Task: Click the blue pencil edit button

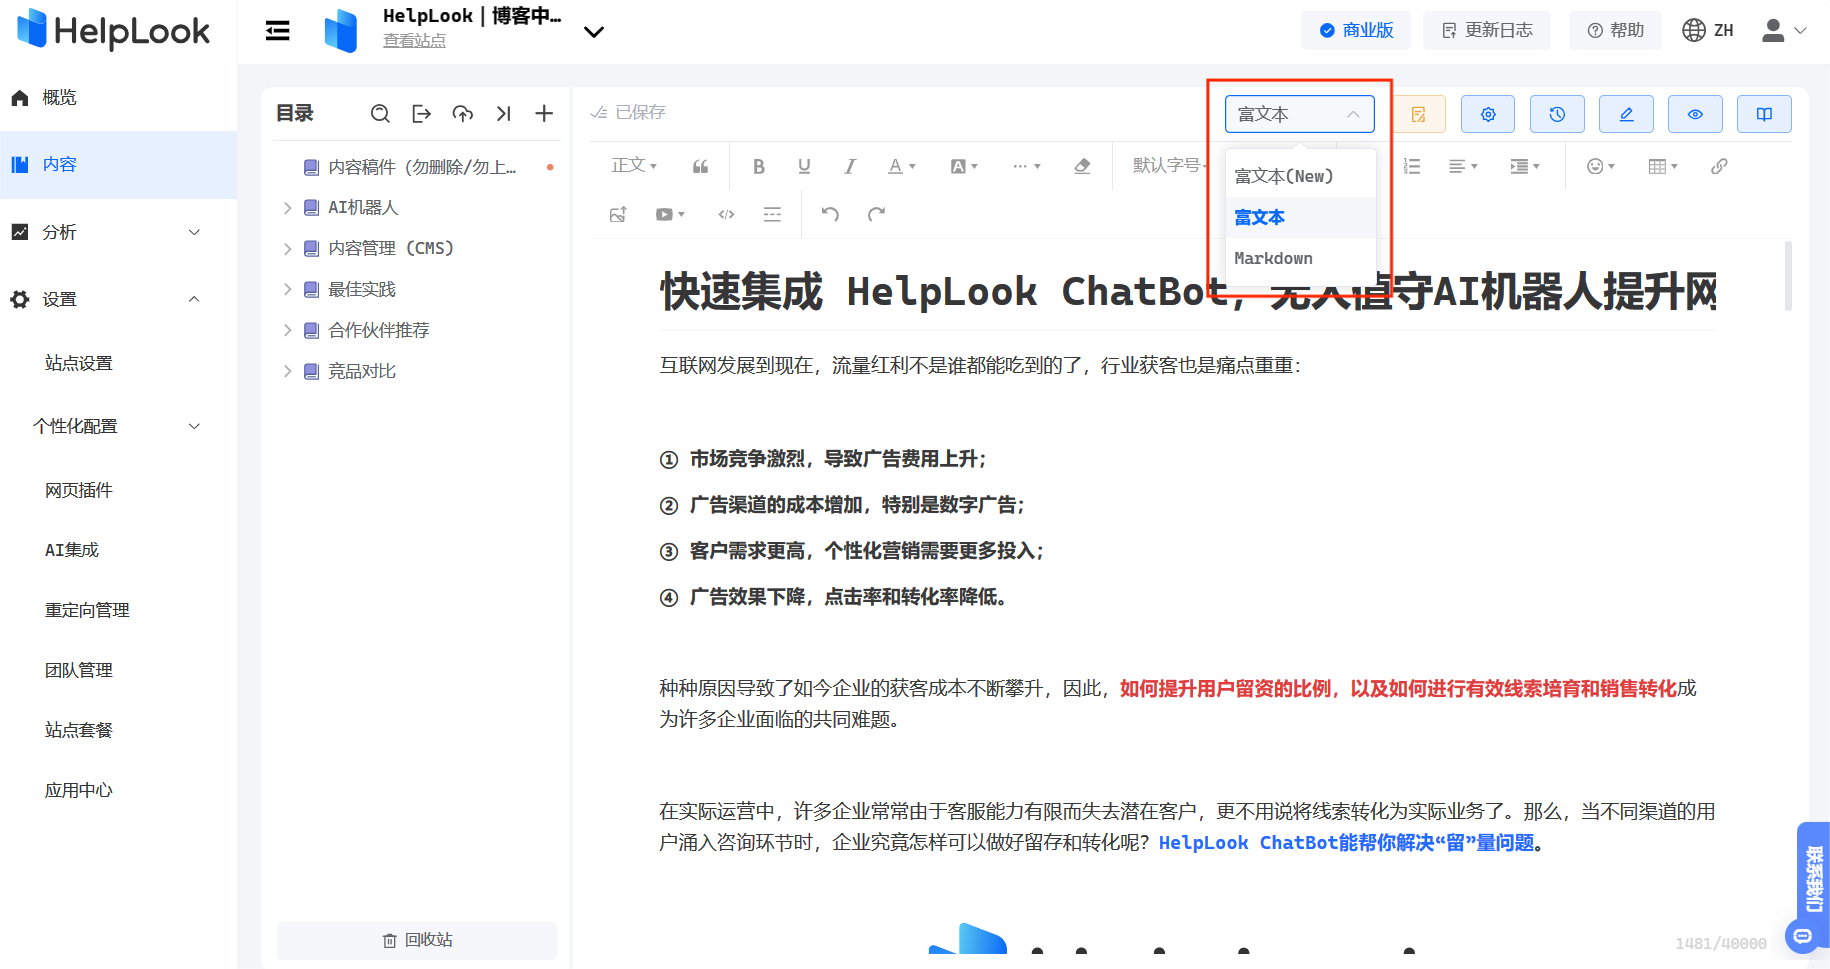Action: pos(1626,114)
